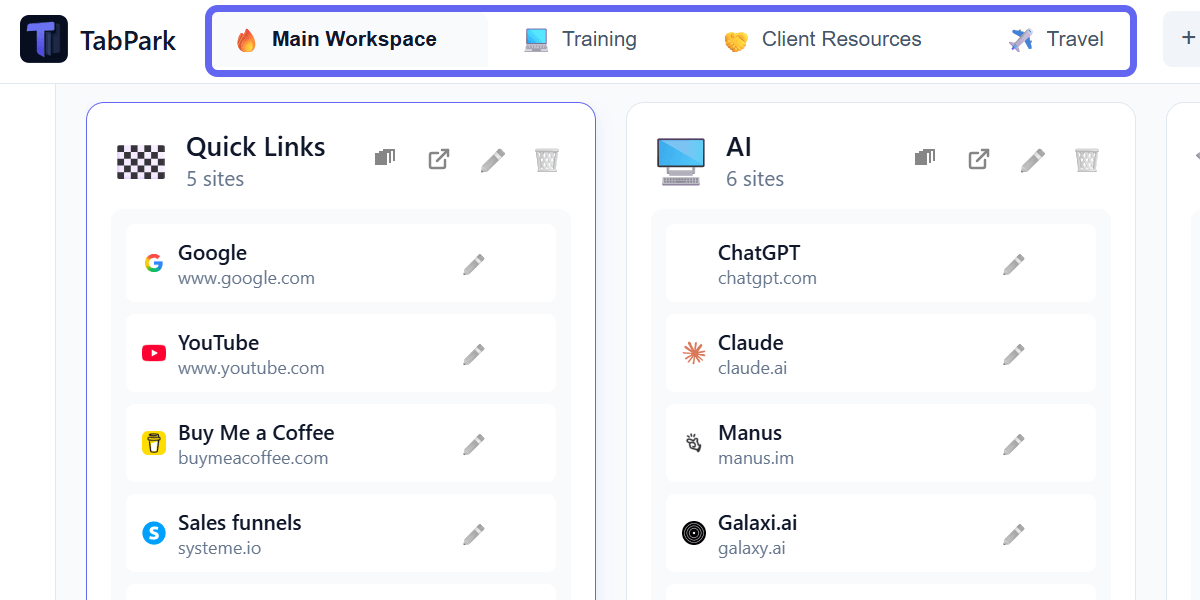
Task: Edit the Google link pencil icon
Action: point(474,264)
